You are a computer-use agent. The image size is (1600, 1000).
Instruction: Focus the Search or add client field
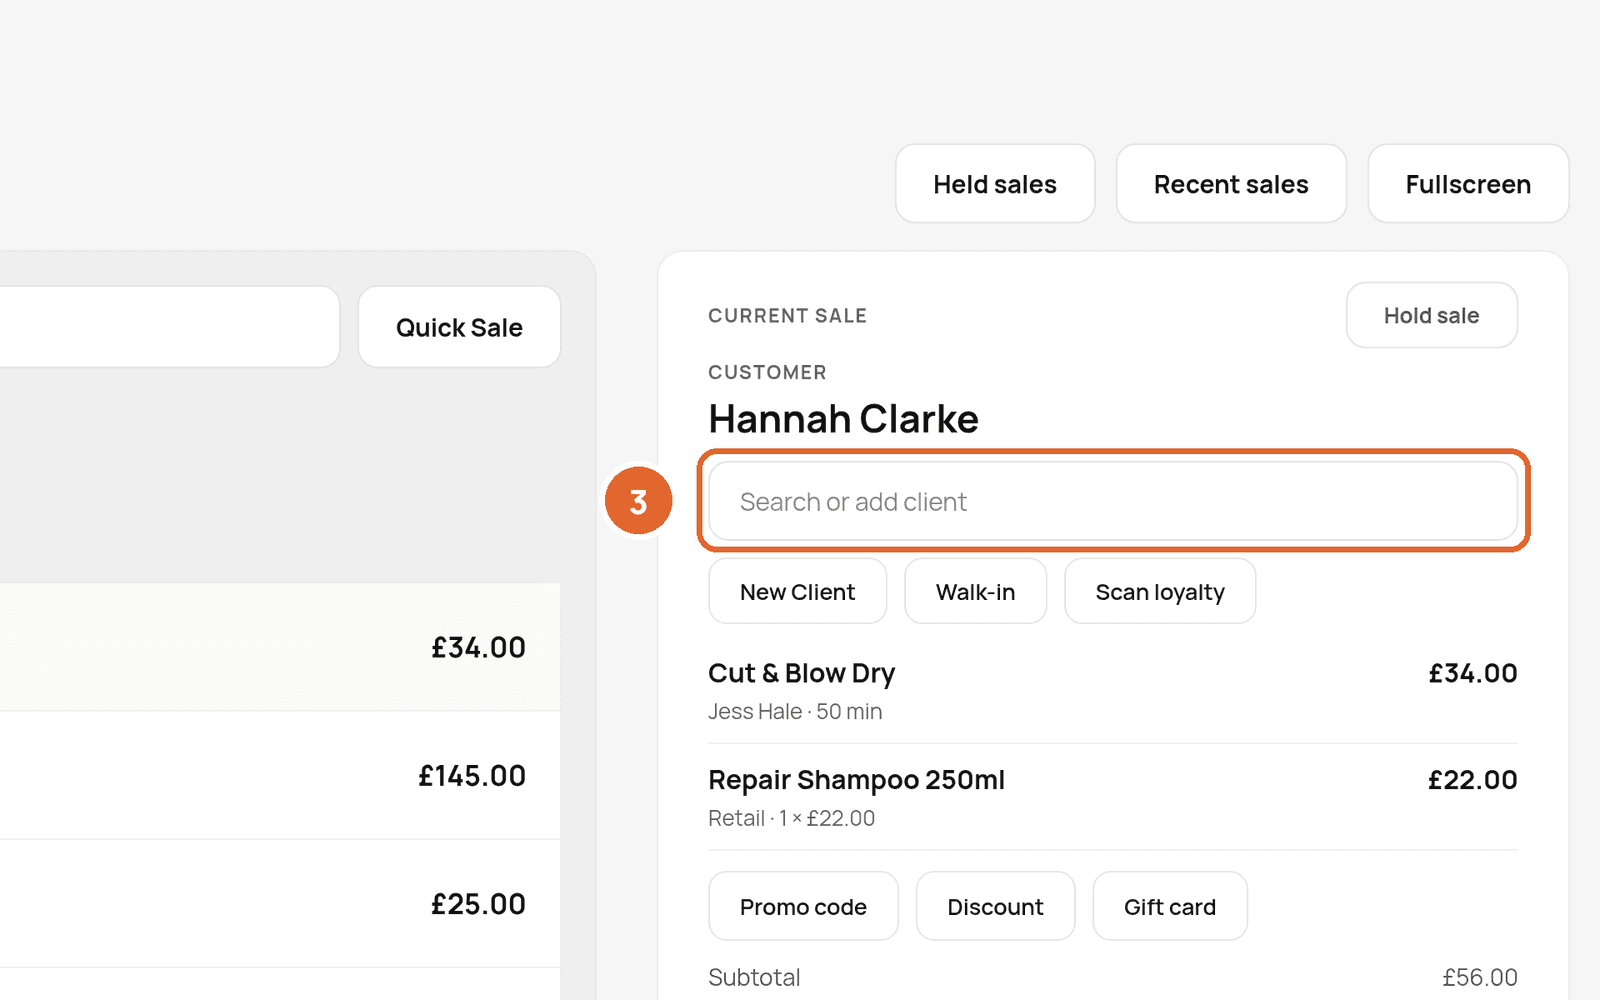pyautogui.click(x=1113, y=501)
